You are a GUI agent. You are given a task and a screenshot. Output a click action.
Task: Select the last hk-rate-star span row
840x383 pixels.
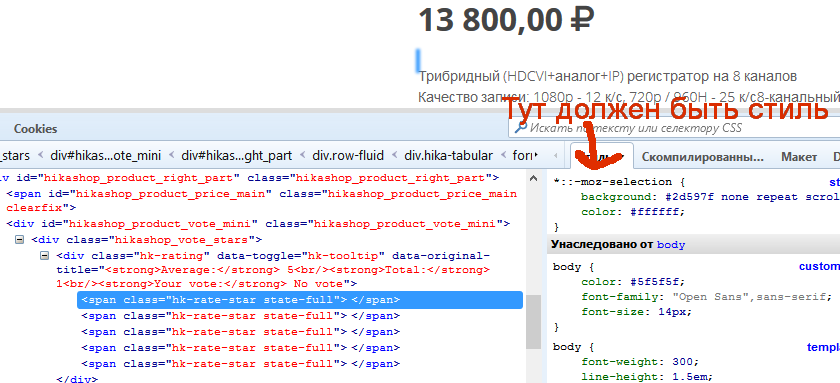pyautogui.click(x=241, y=364)
